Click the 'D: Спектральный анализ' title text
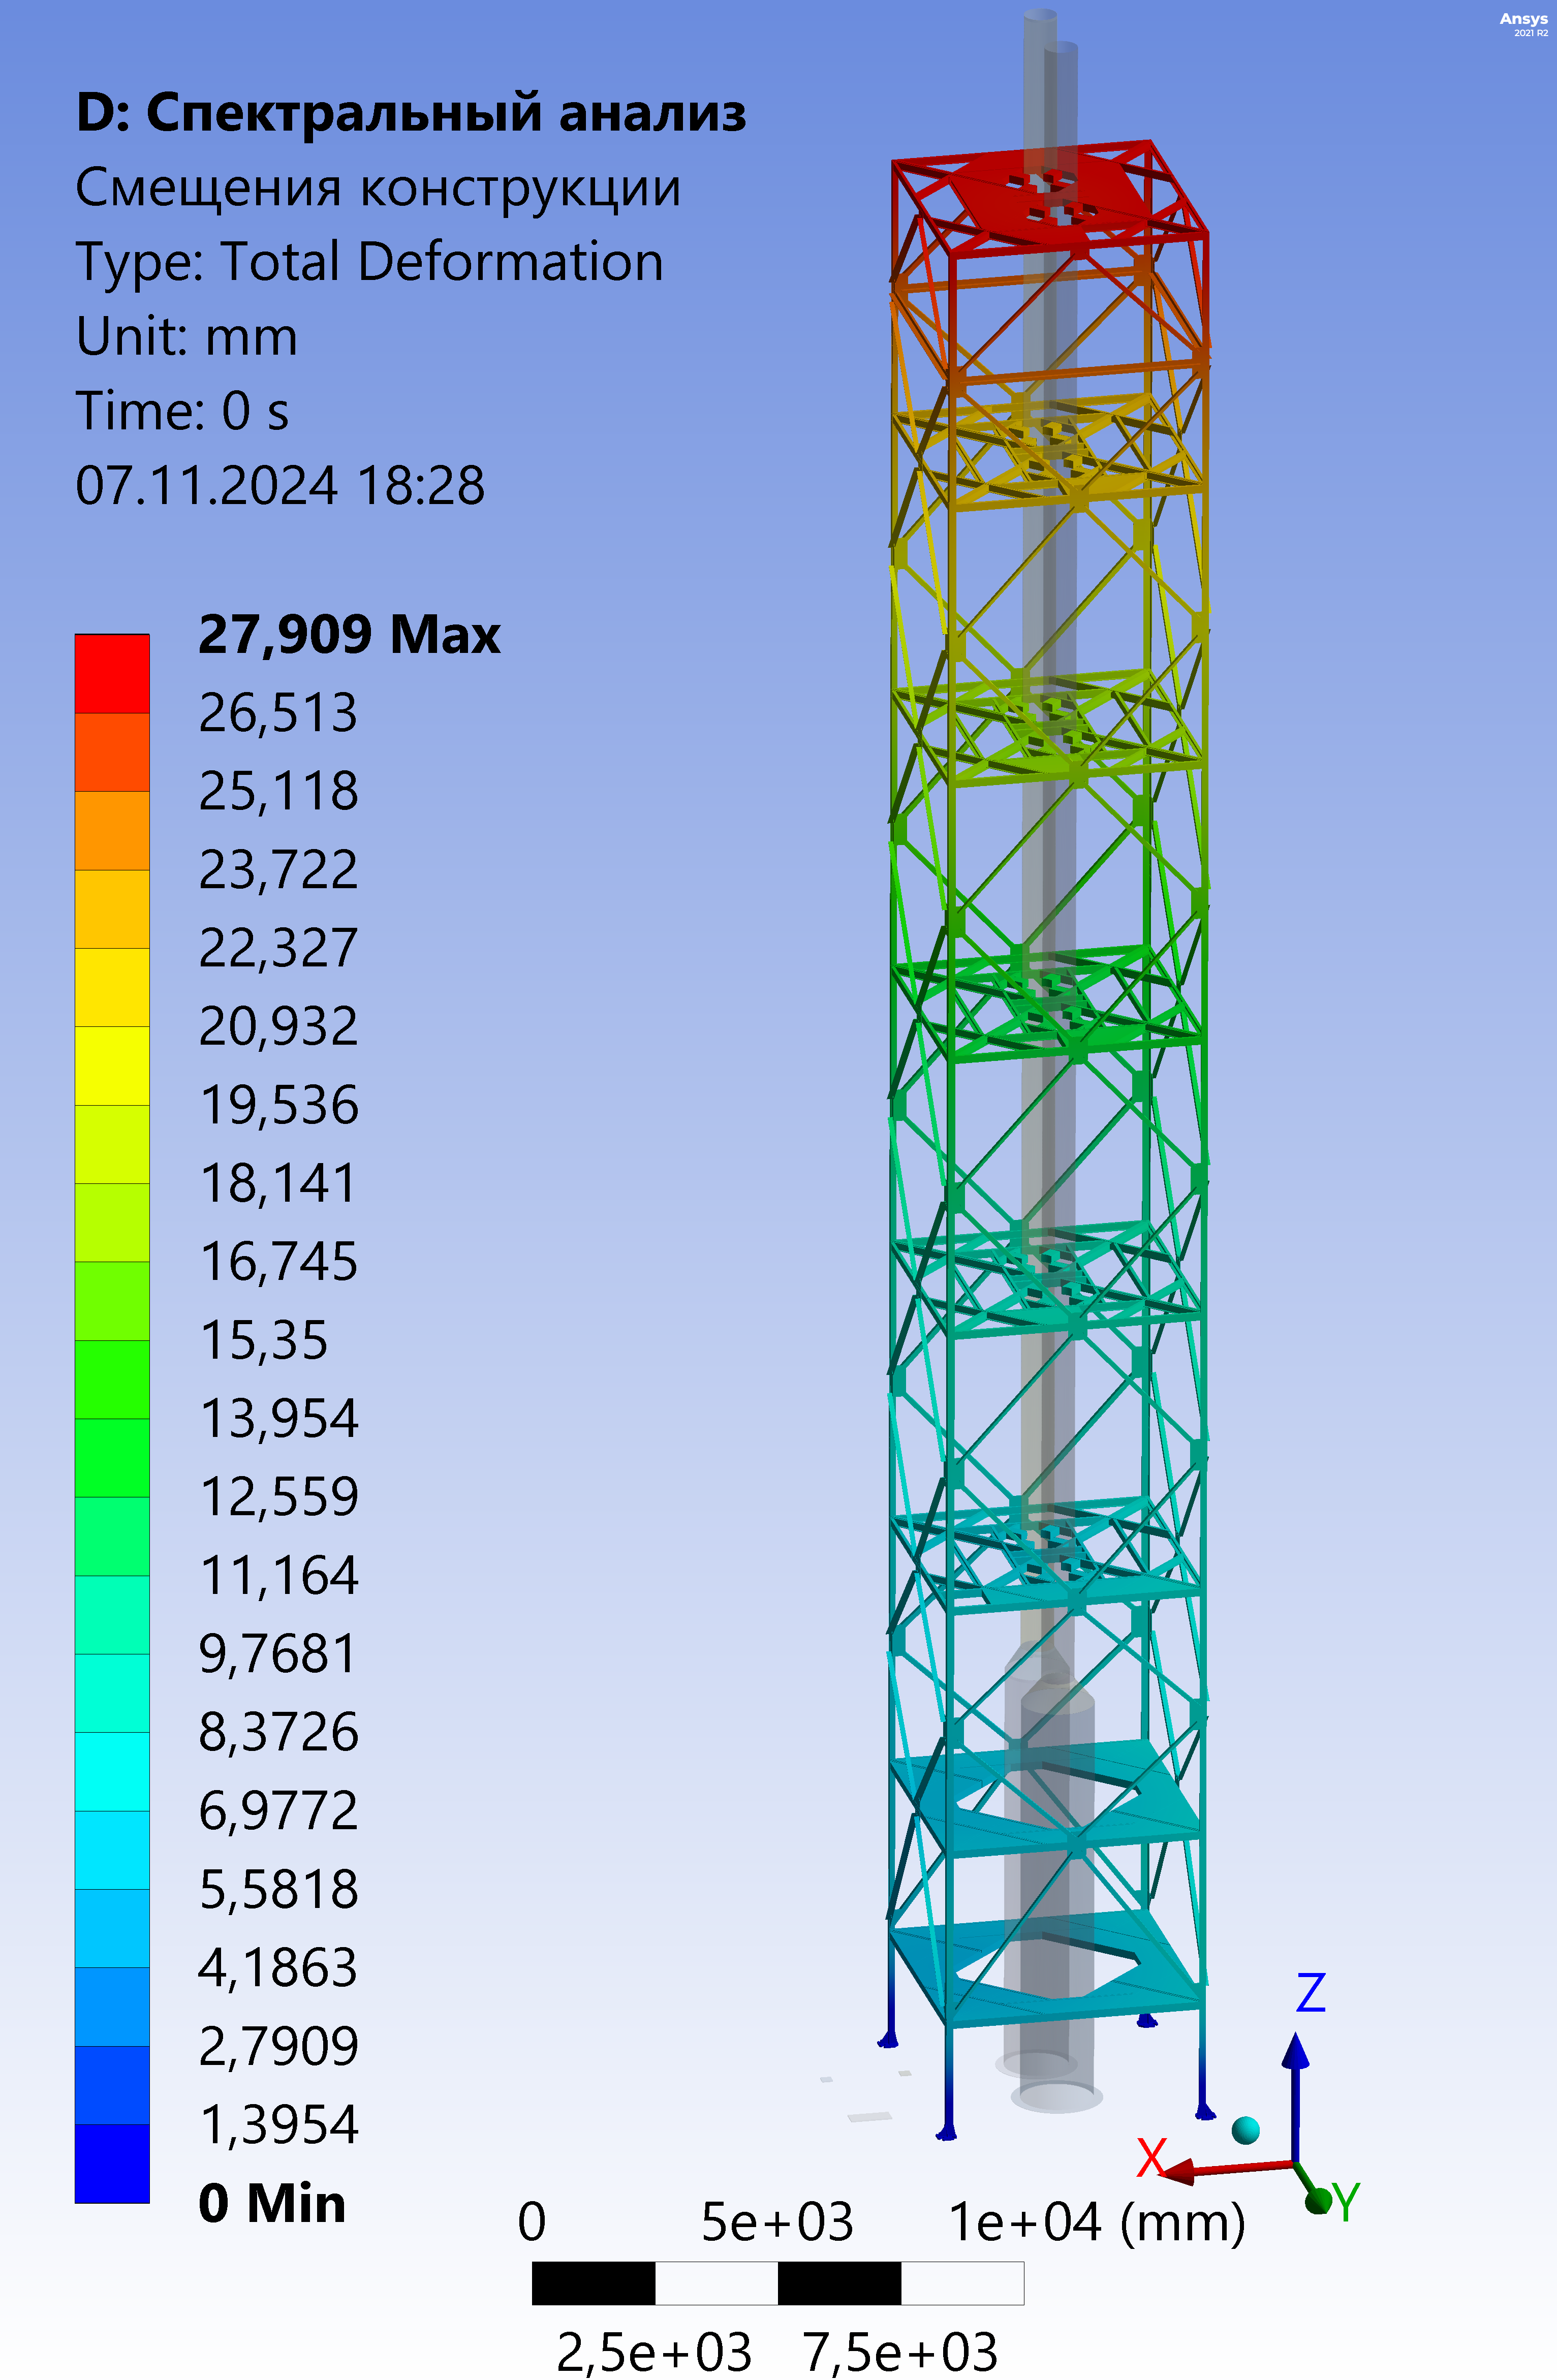This screenshot has height=2380, width=1557. point(411,112)
